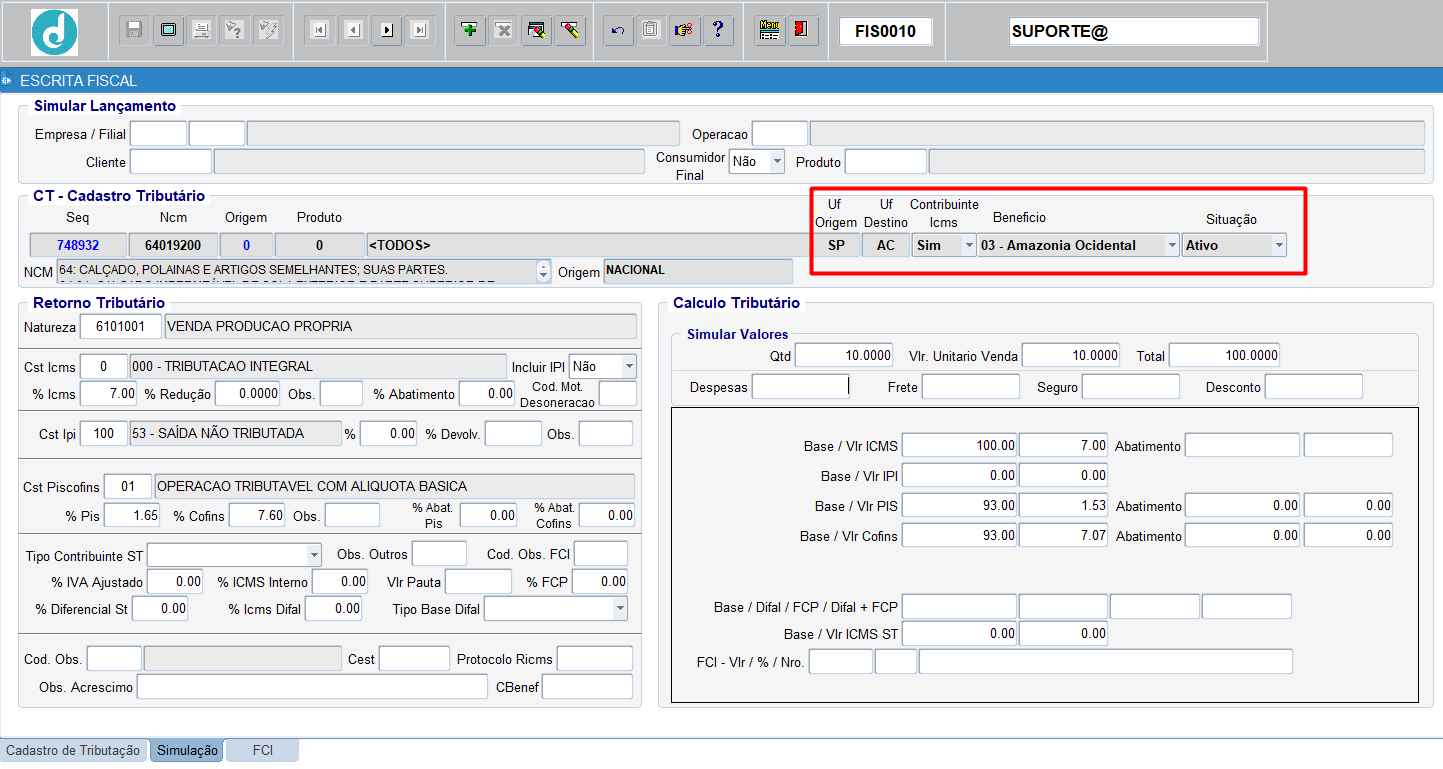Click the screen/monitor toolbar icon

[168, 31]
